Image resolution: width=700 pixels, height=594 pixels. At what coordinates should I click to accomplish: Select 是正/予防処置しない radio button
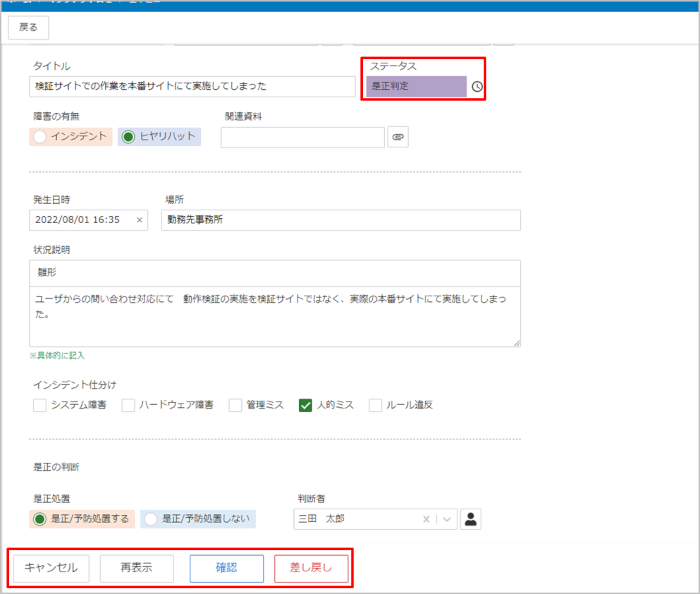click(x=151, y=519)
